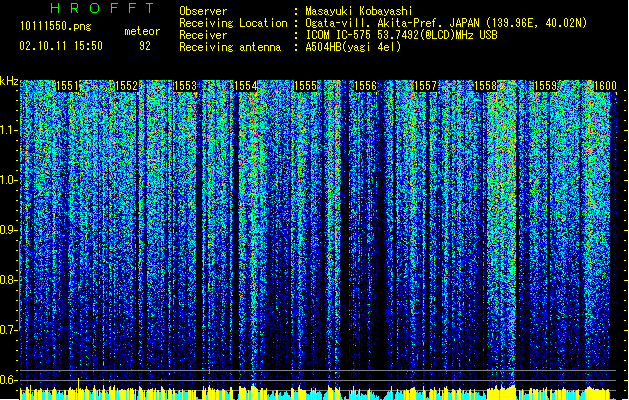Click the Ogata-vill. Akita-Pref. JAPAN location text
629x400 pixels.
(446, 23)
